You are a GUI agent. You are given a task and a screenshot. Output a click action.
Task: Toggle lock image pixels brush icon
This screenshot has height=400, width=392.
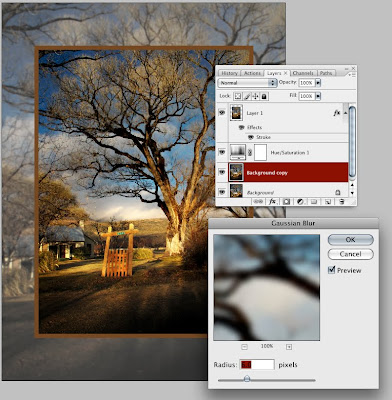pyautogui.click(x=247, y=96)
